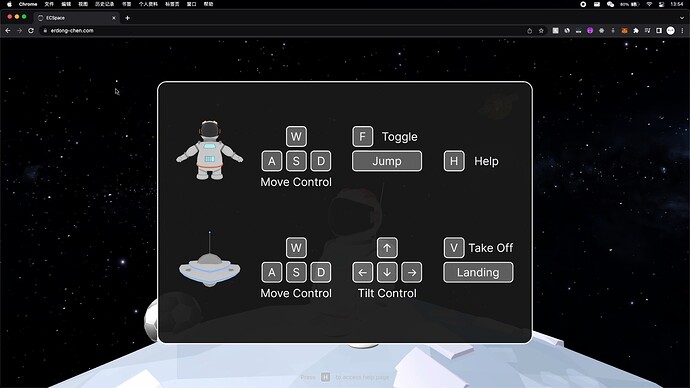Click the Landing spacebar button
Screen dimensions: 690x388
(x=478, y=272)
